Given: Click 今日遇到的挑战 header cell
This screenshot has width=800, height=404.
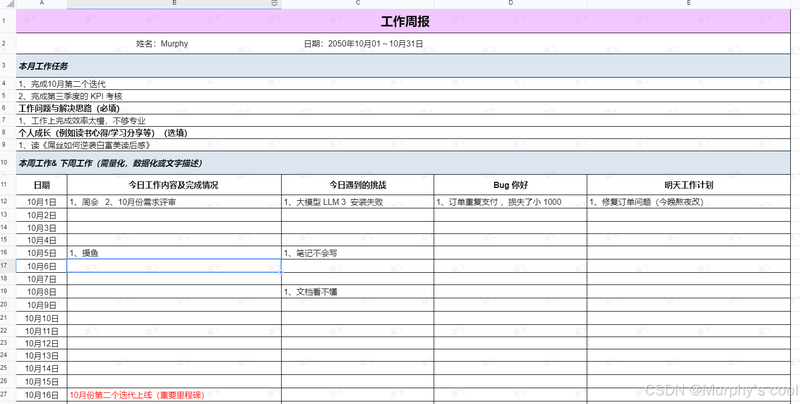Looking at the screenshot, I should (358, 185).
